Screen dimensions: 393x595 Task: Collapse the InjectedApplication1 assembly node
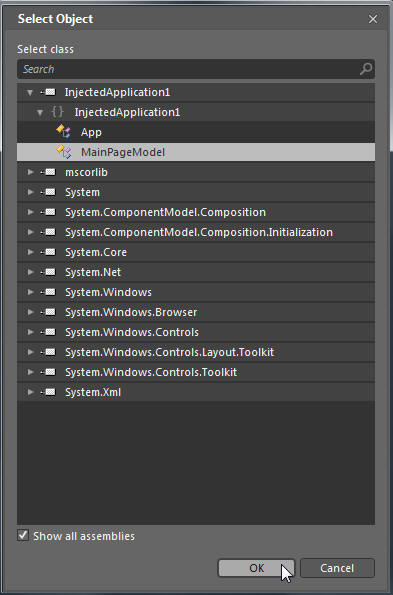pos(30,92)
